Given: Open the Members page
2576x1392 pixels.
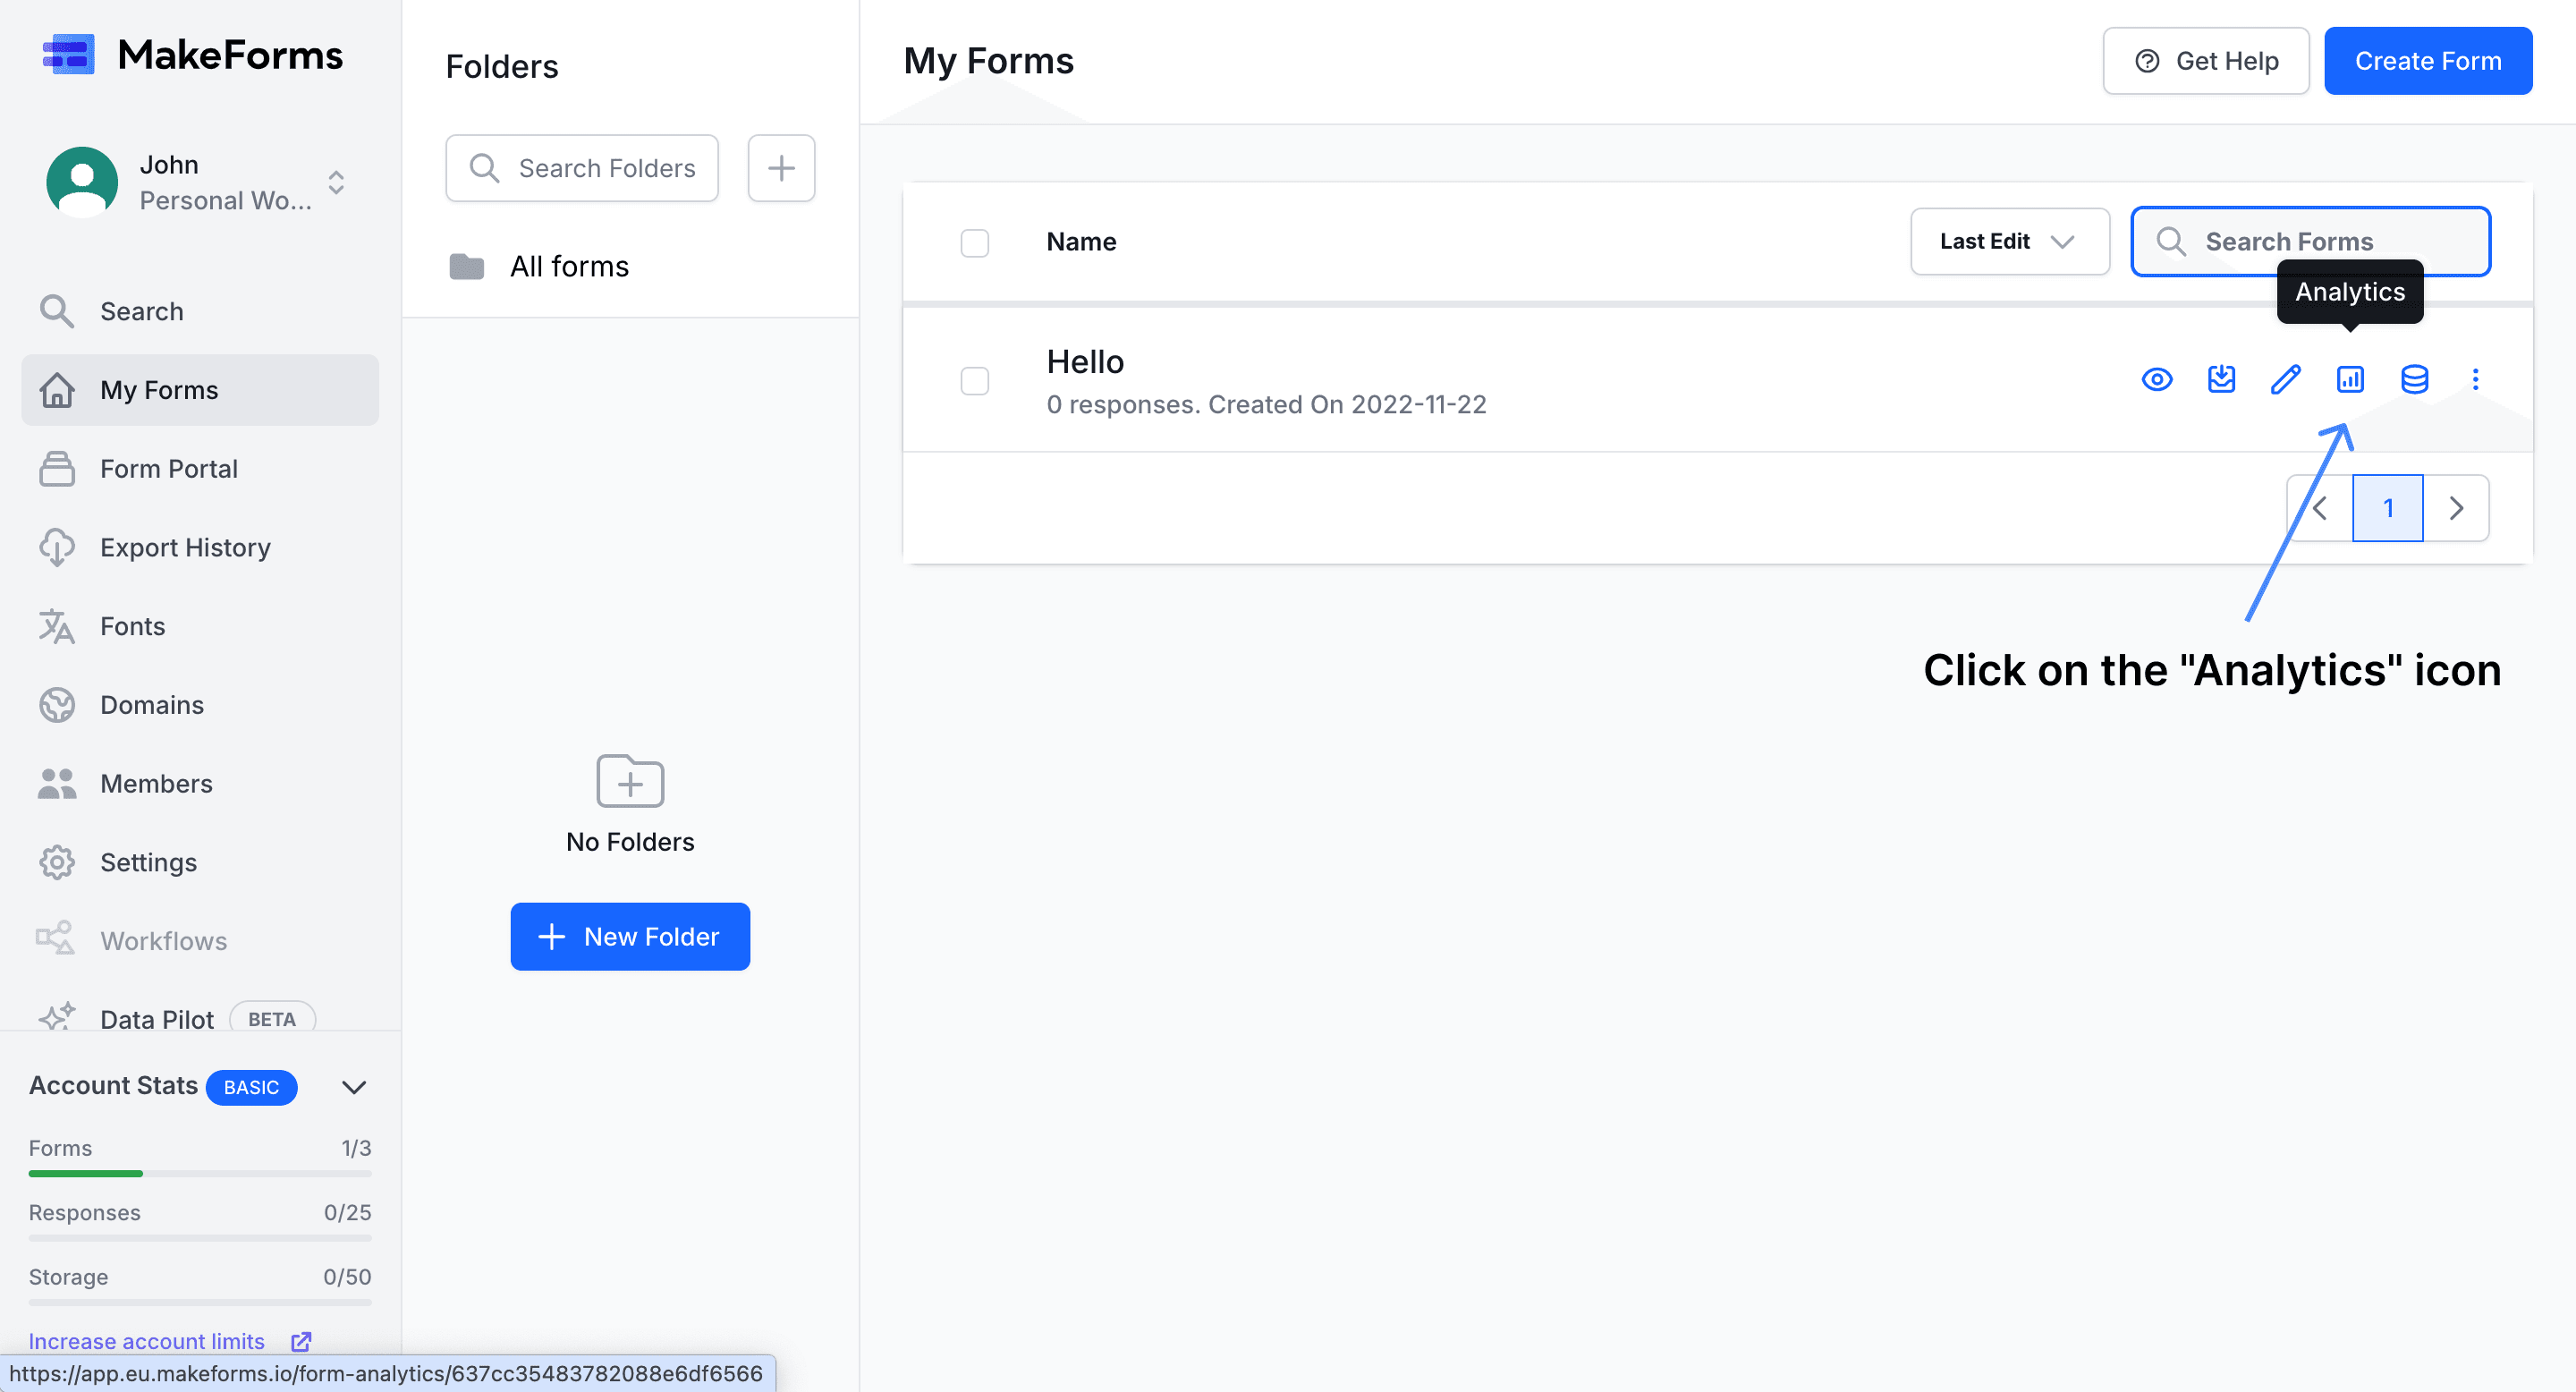Looking at the screenshot, I should pyautogui.click(x=200, y=784).
